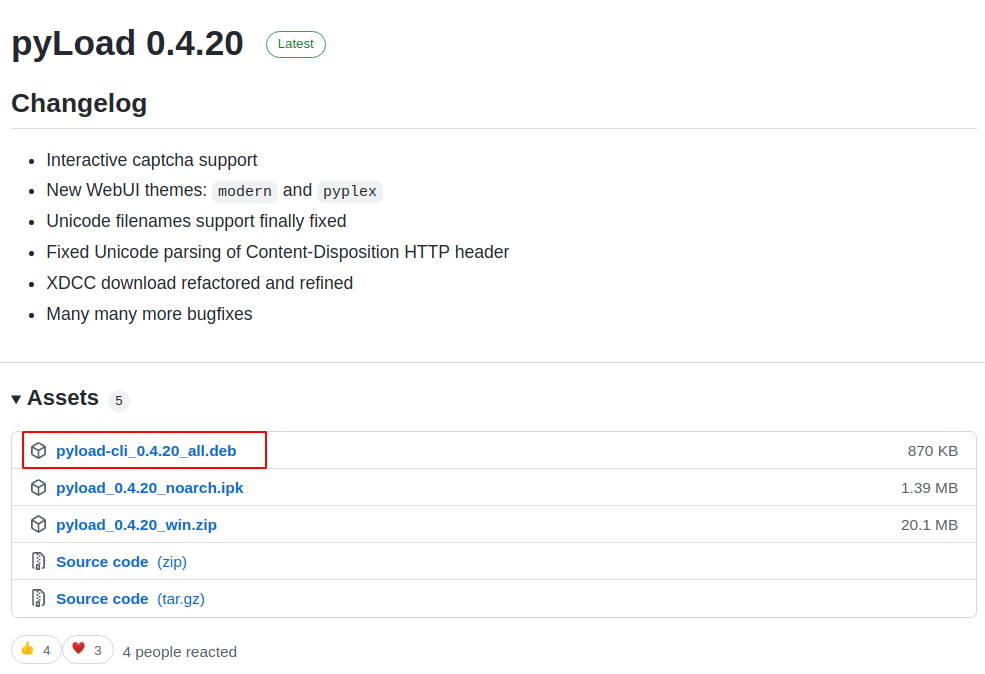The width and height of the screenshot is (985, 674).
Task: Click the package icon beside pyload_0.4.20_noarch.ipk
Action: click(x=38, y=487)
